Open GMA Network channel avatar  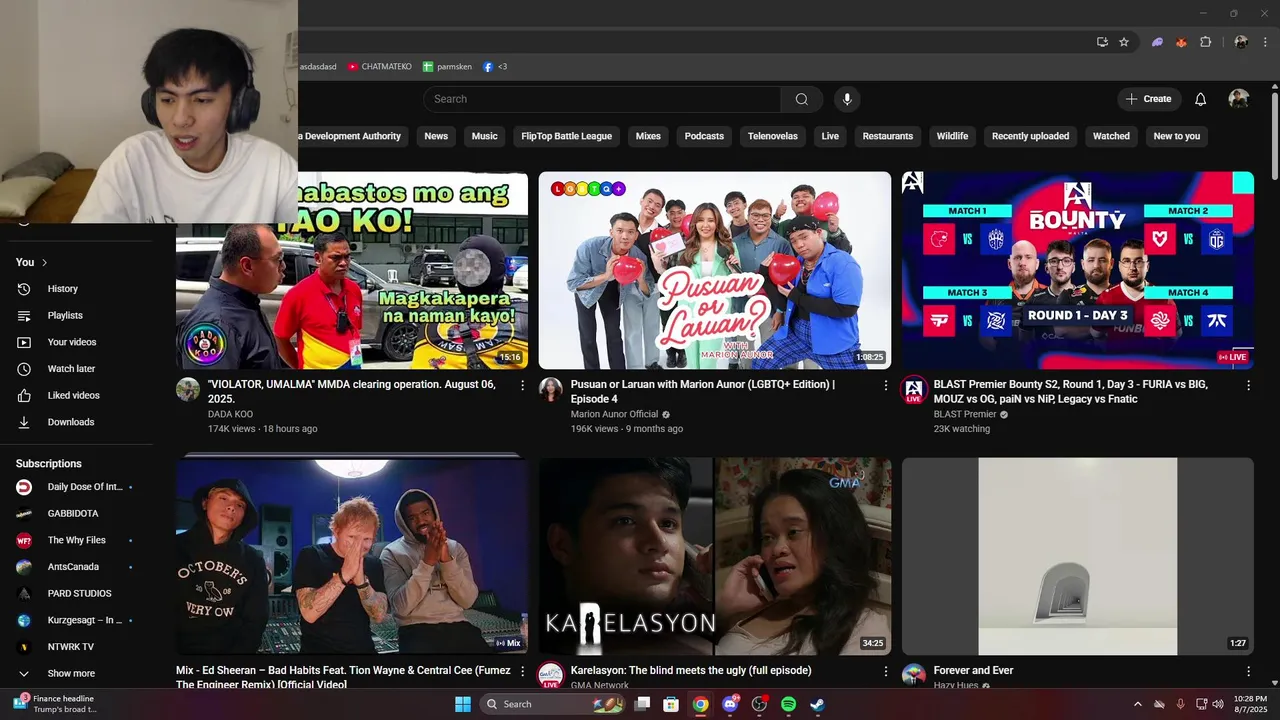[x=551, y=675]
